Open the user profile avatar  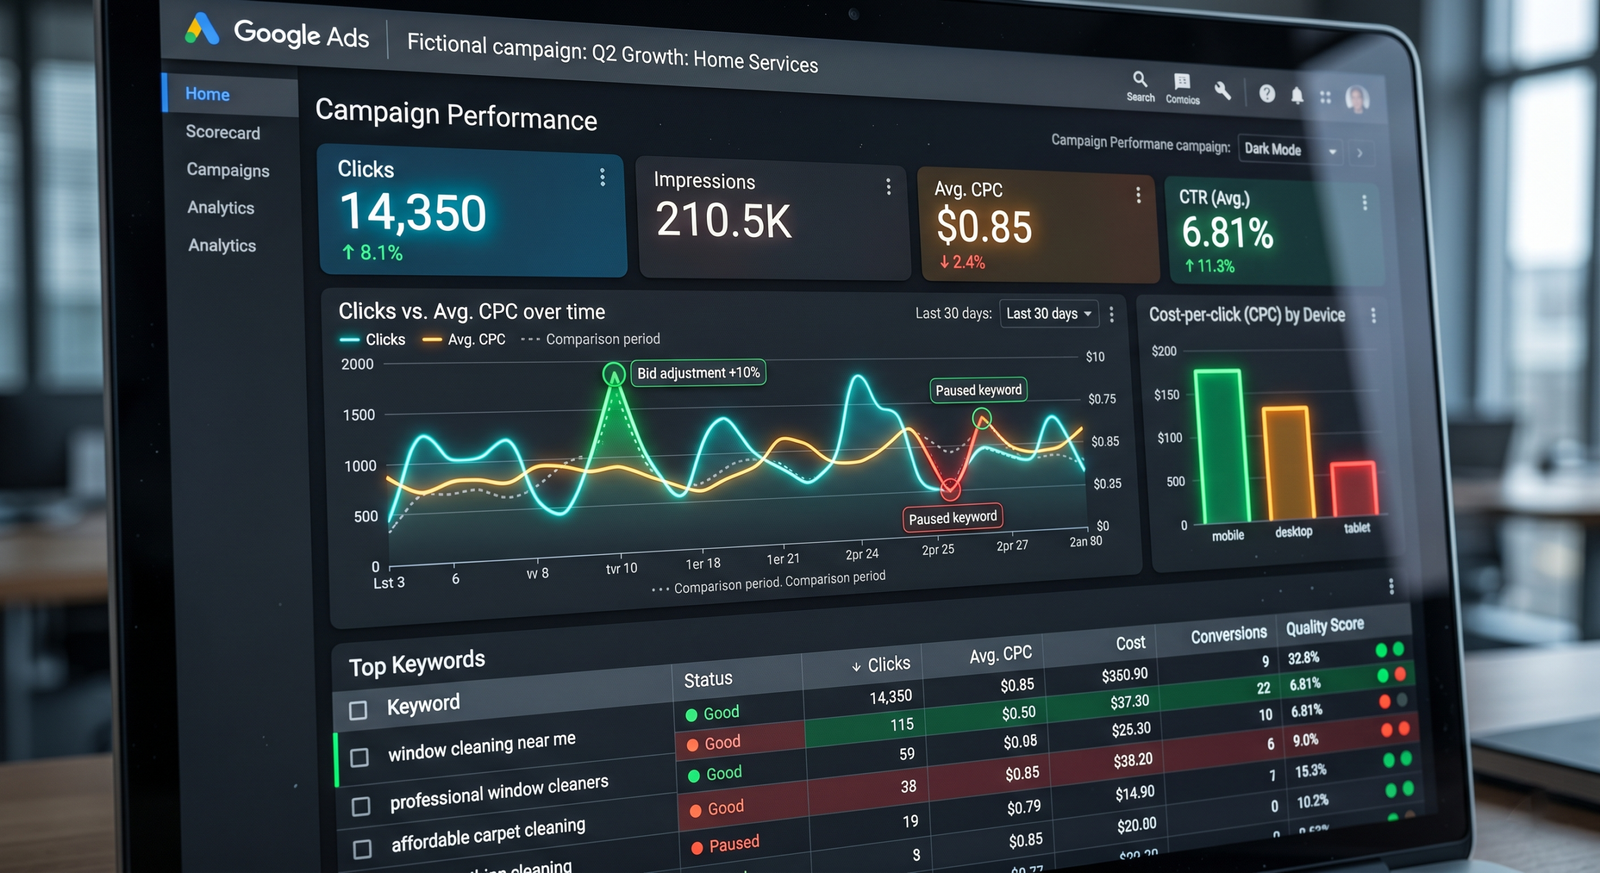click(1357, 98)
